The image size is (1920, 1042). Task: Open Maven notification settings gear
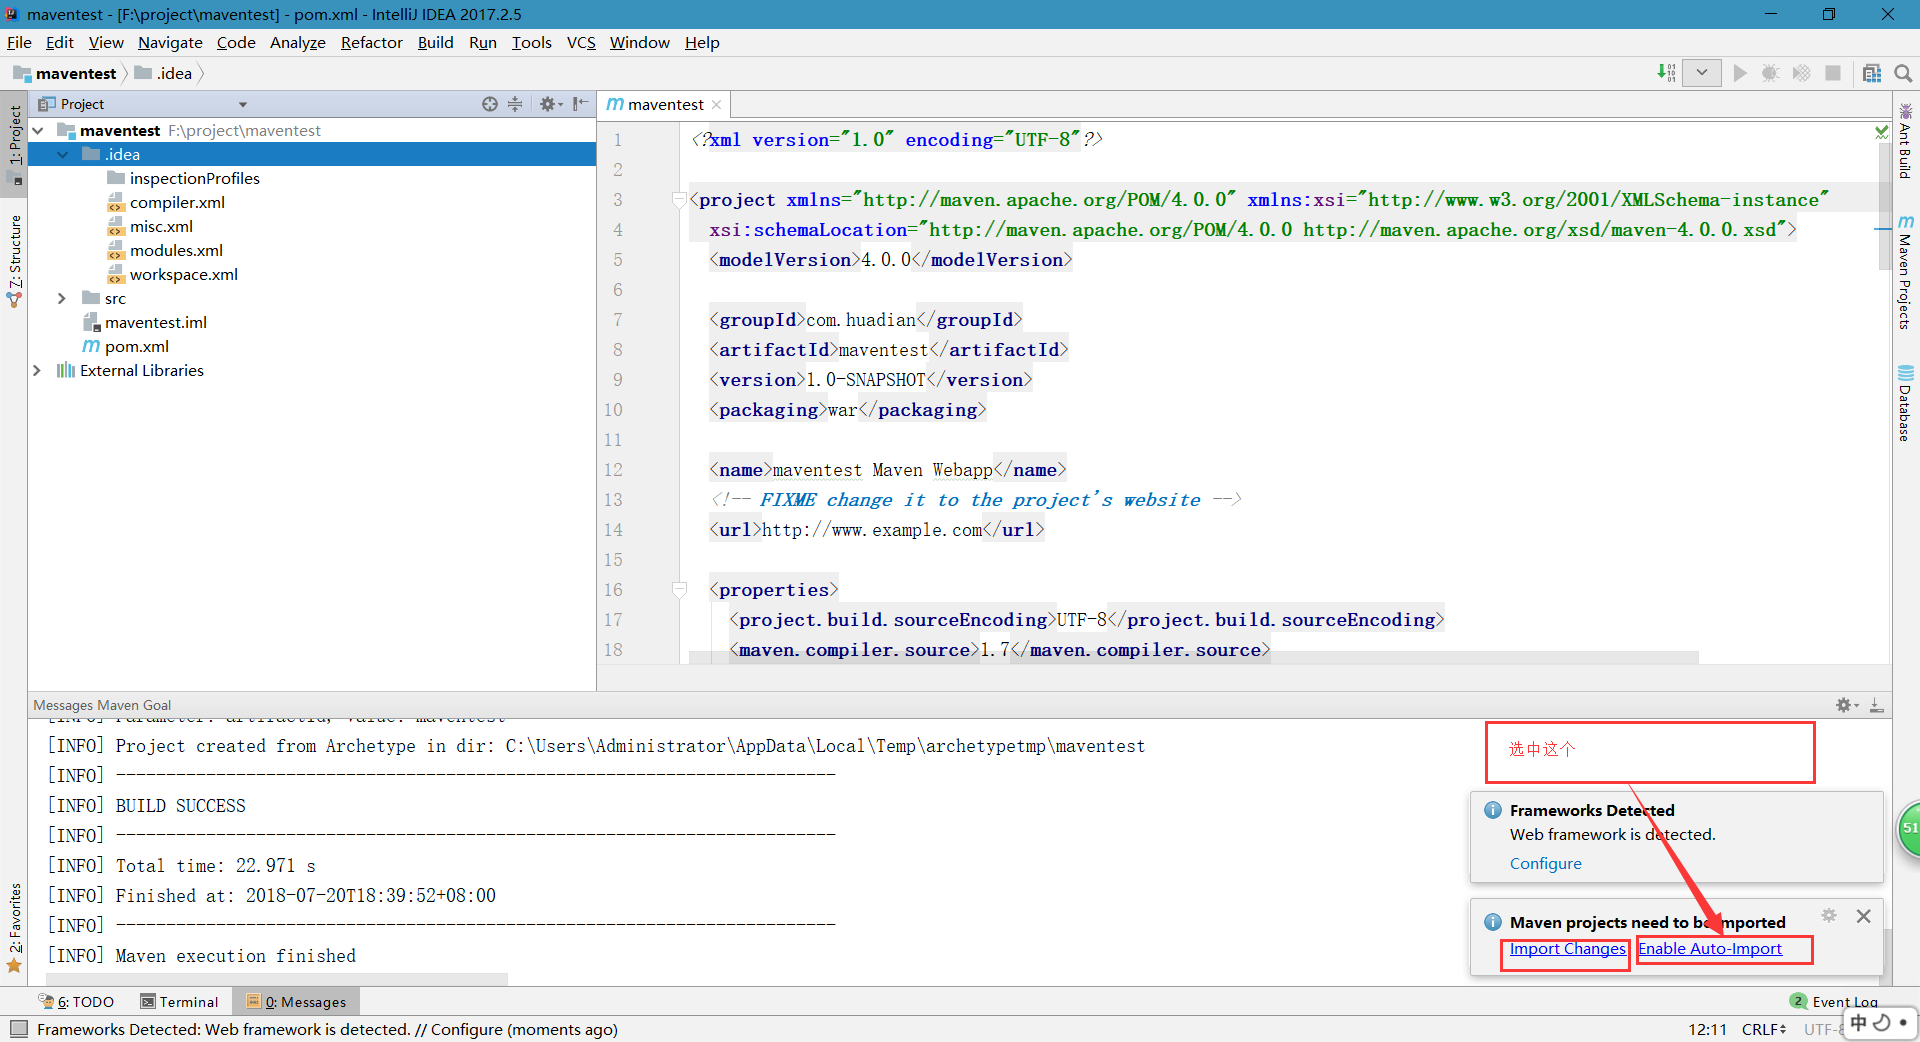(x=1829, y=916)
